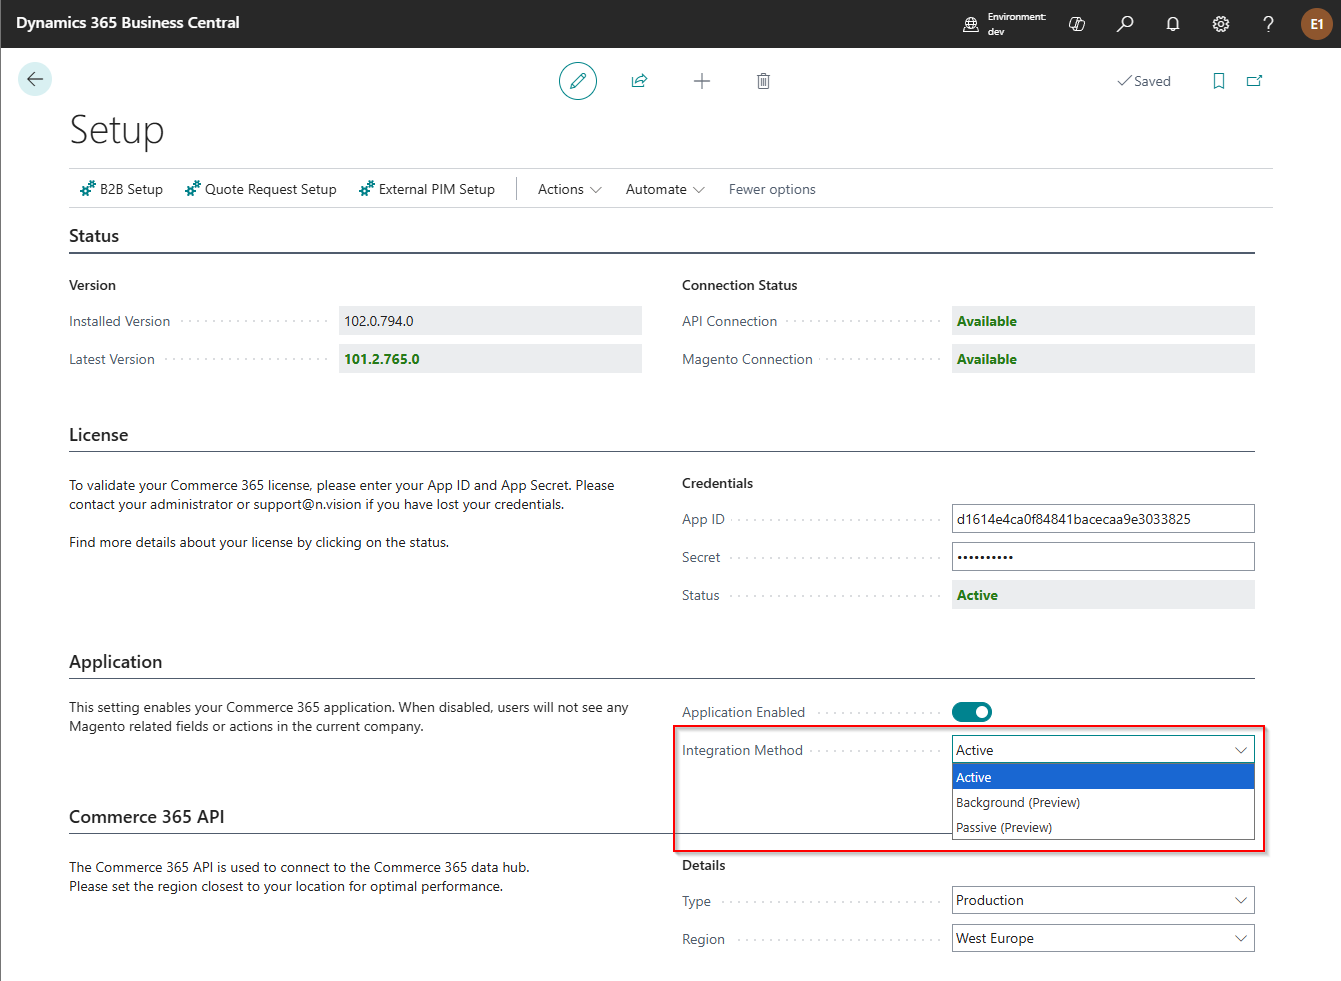
Task: Click the B2B Setup button
Action: (121, 189)
